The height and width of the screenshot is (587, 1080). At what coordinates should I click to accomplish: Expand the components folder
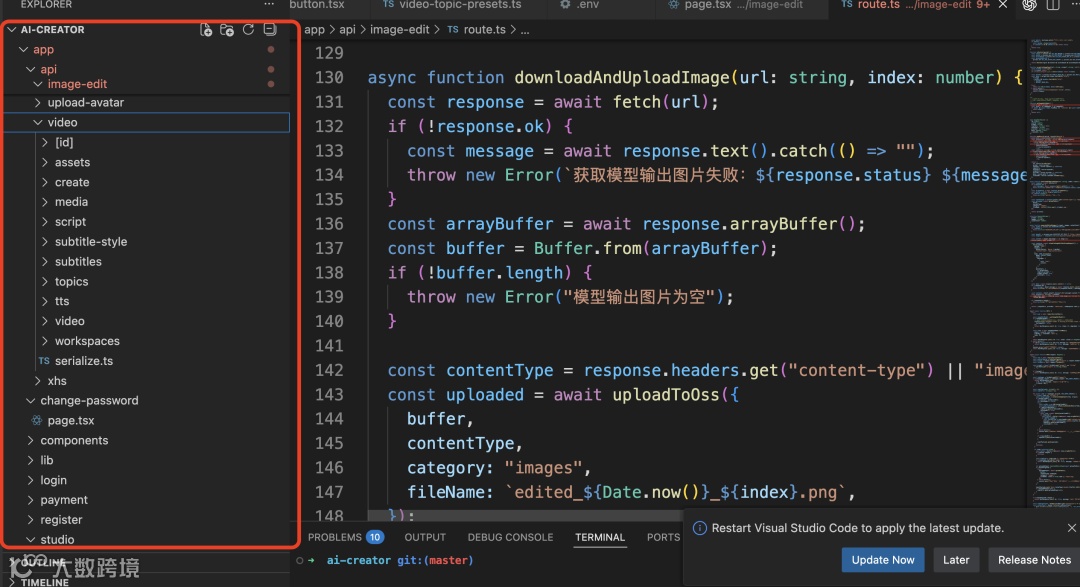30,440
